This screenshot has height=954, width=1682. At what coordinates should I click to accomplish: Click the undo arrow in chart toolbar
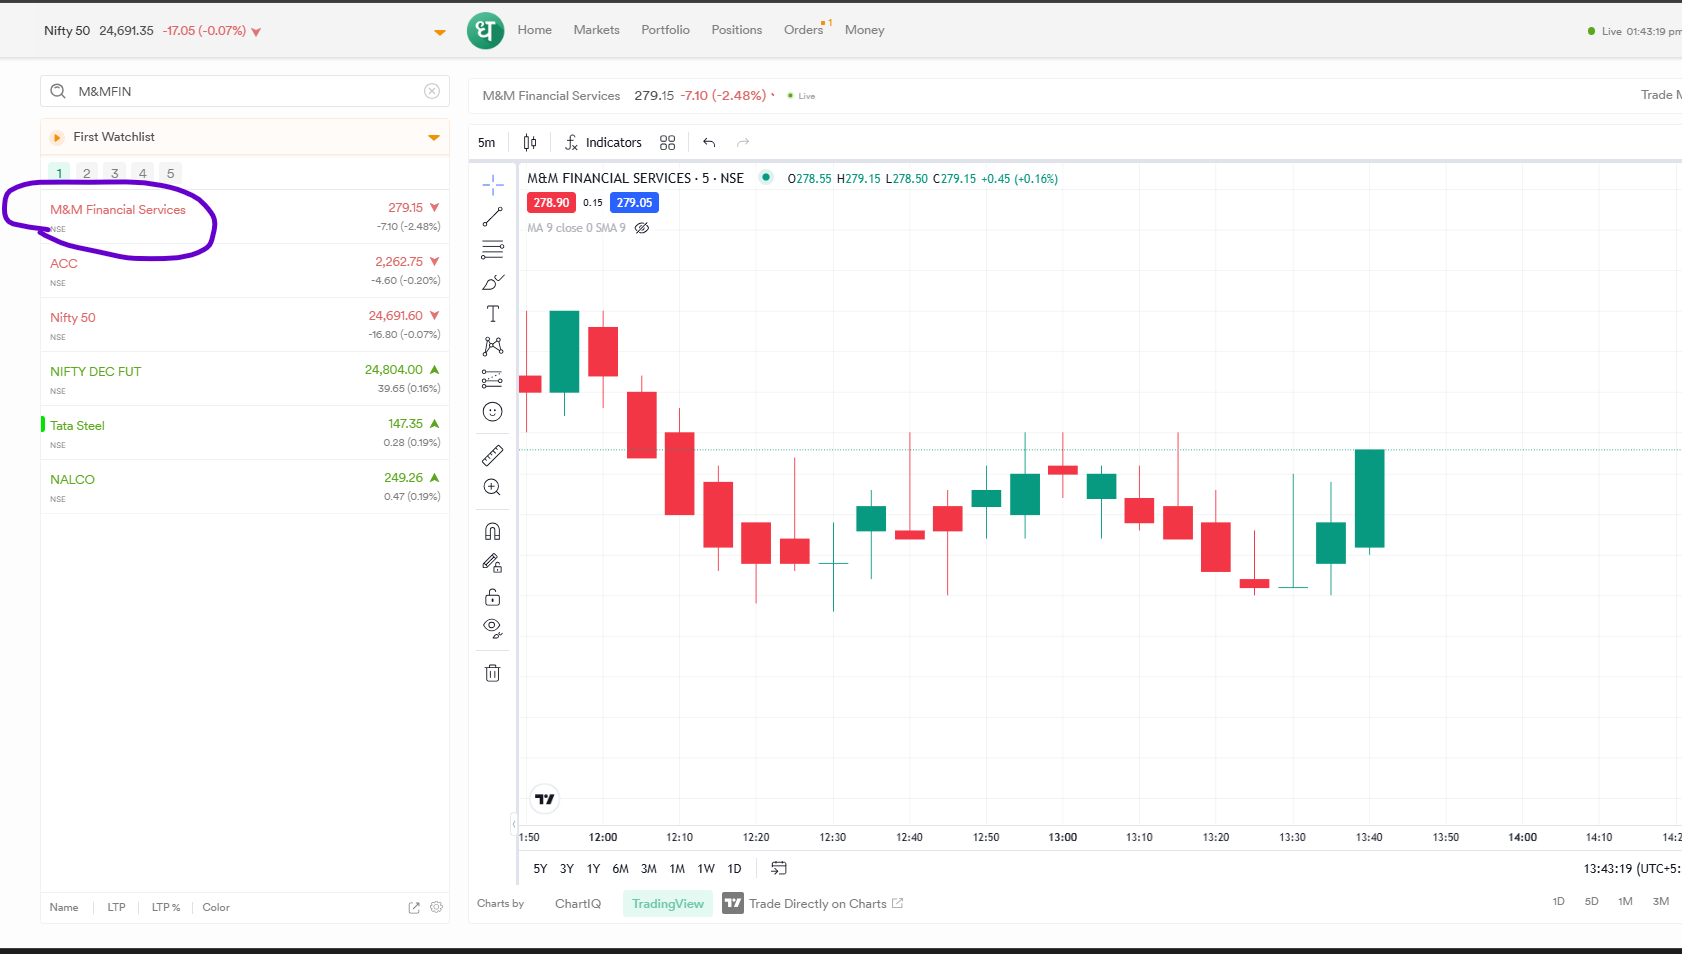709,143
